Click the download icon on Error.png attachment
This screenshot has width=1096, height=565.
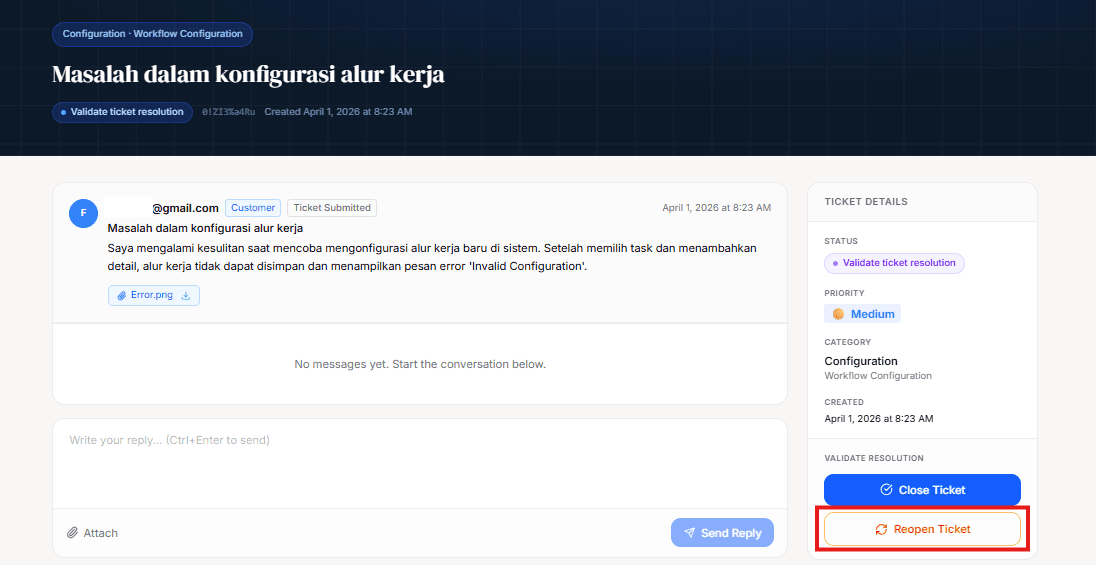click(186, 296)
